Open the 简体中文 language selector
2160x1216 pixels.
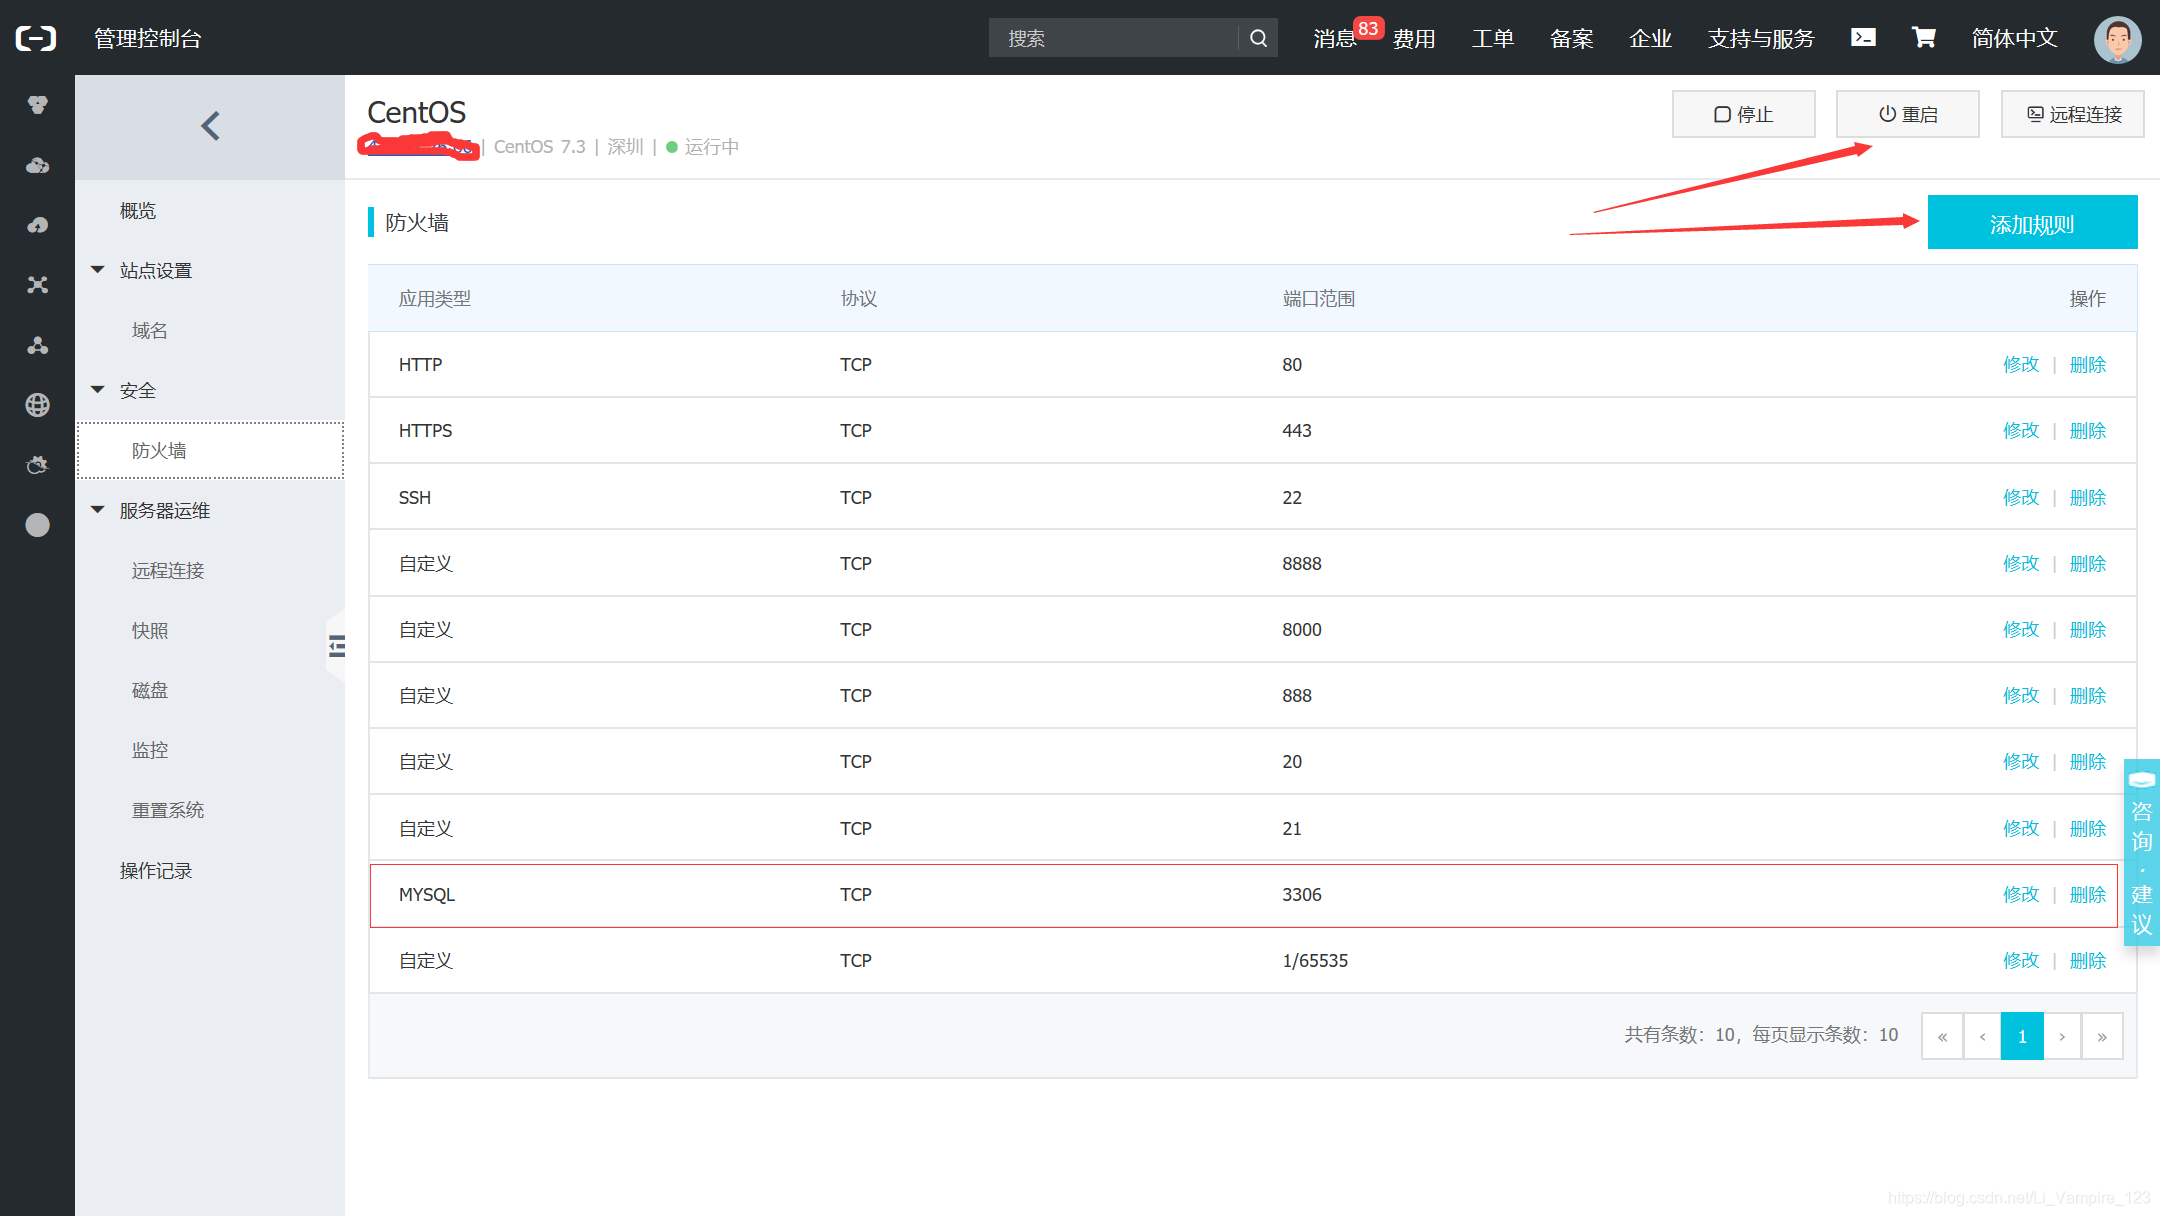click(x=2014, y=38)
